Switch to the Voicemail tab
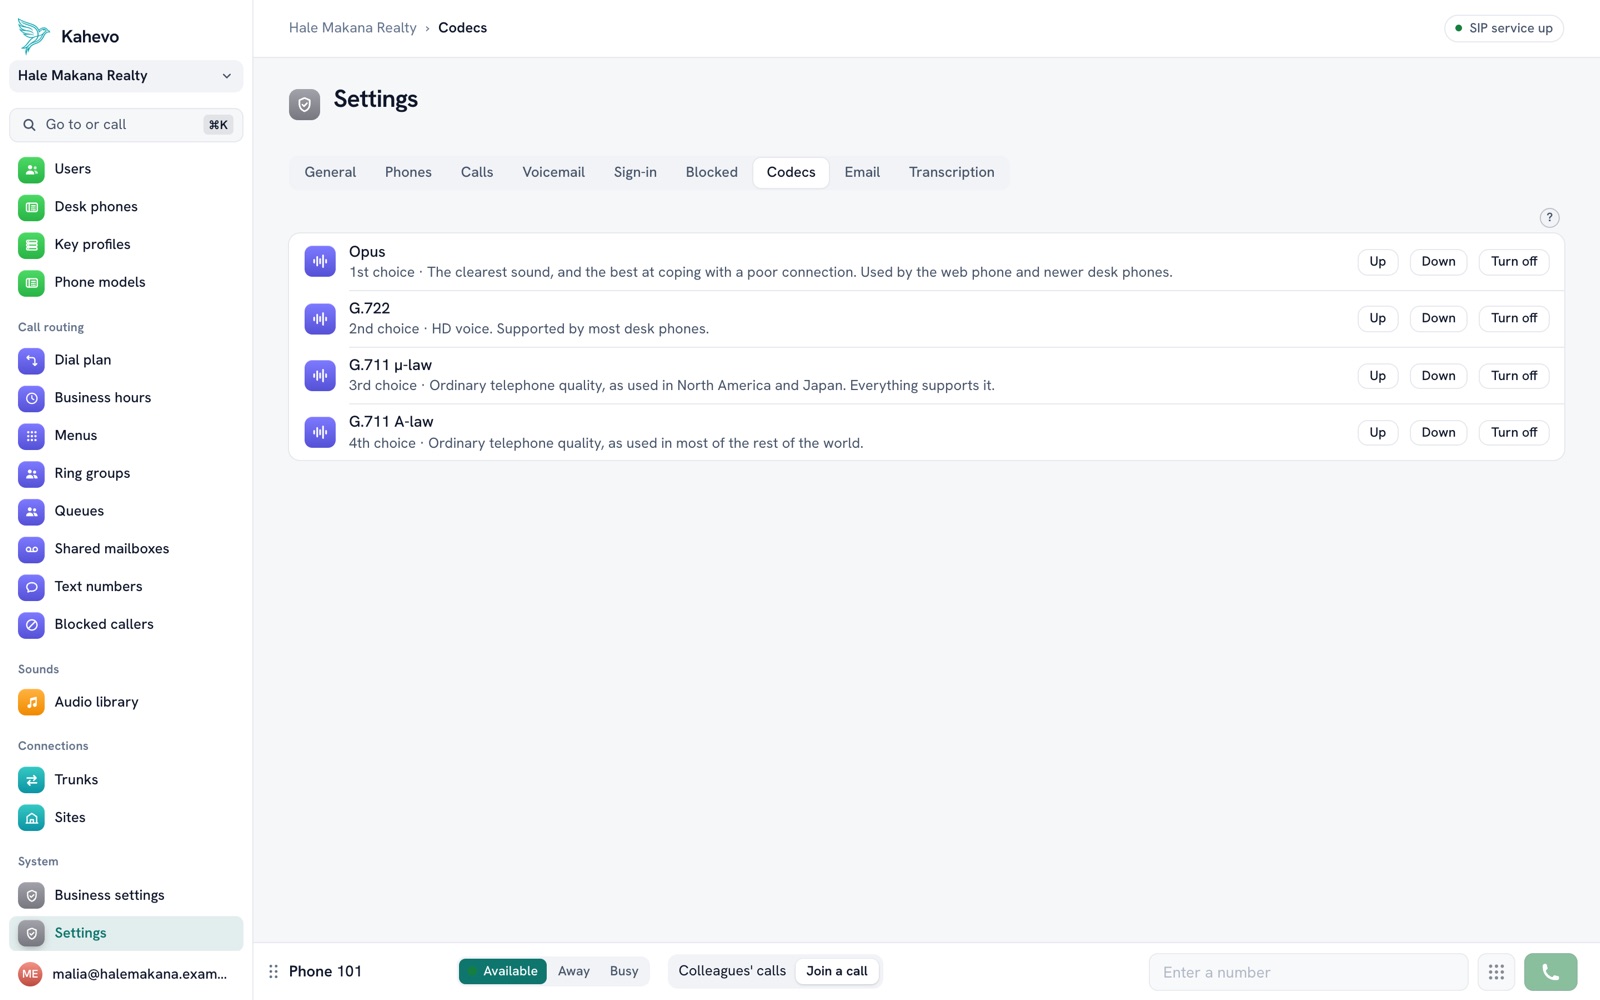Screen dimensions: 1600x1000 coord(553,172)
